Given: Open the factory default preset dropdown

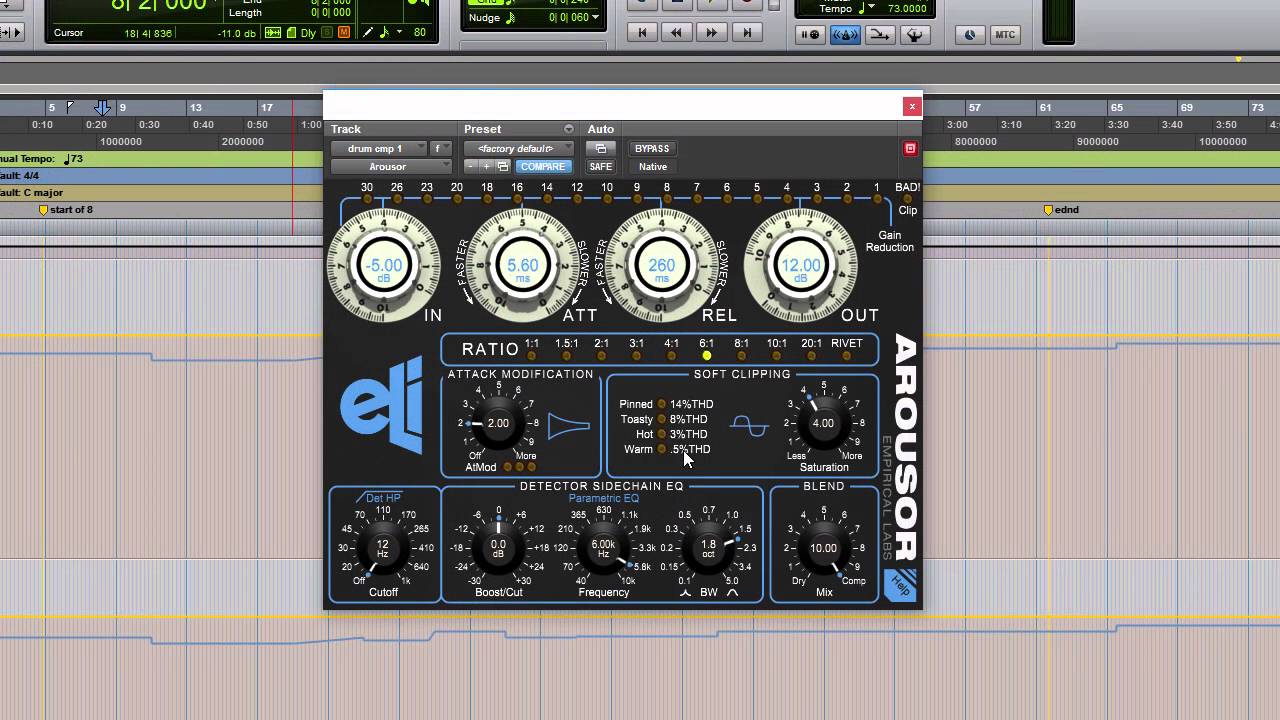Looking at the screenshot, I should [x=518, y=148].
